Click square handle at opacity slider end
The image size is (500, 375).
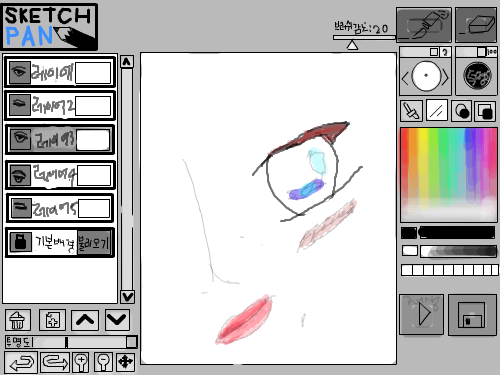(x=132, y=342)
